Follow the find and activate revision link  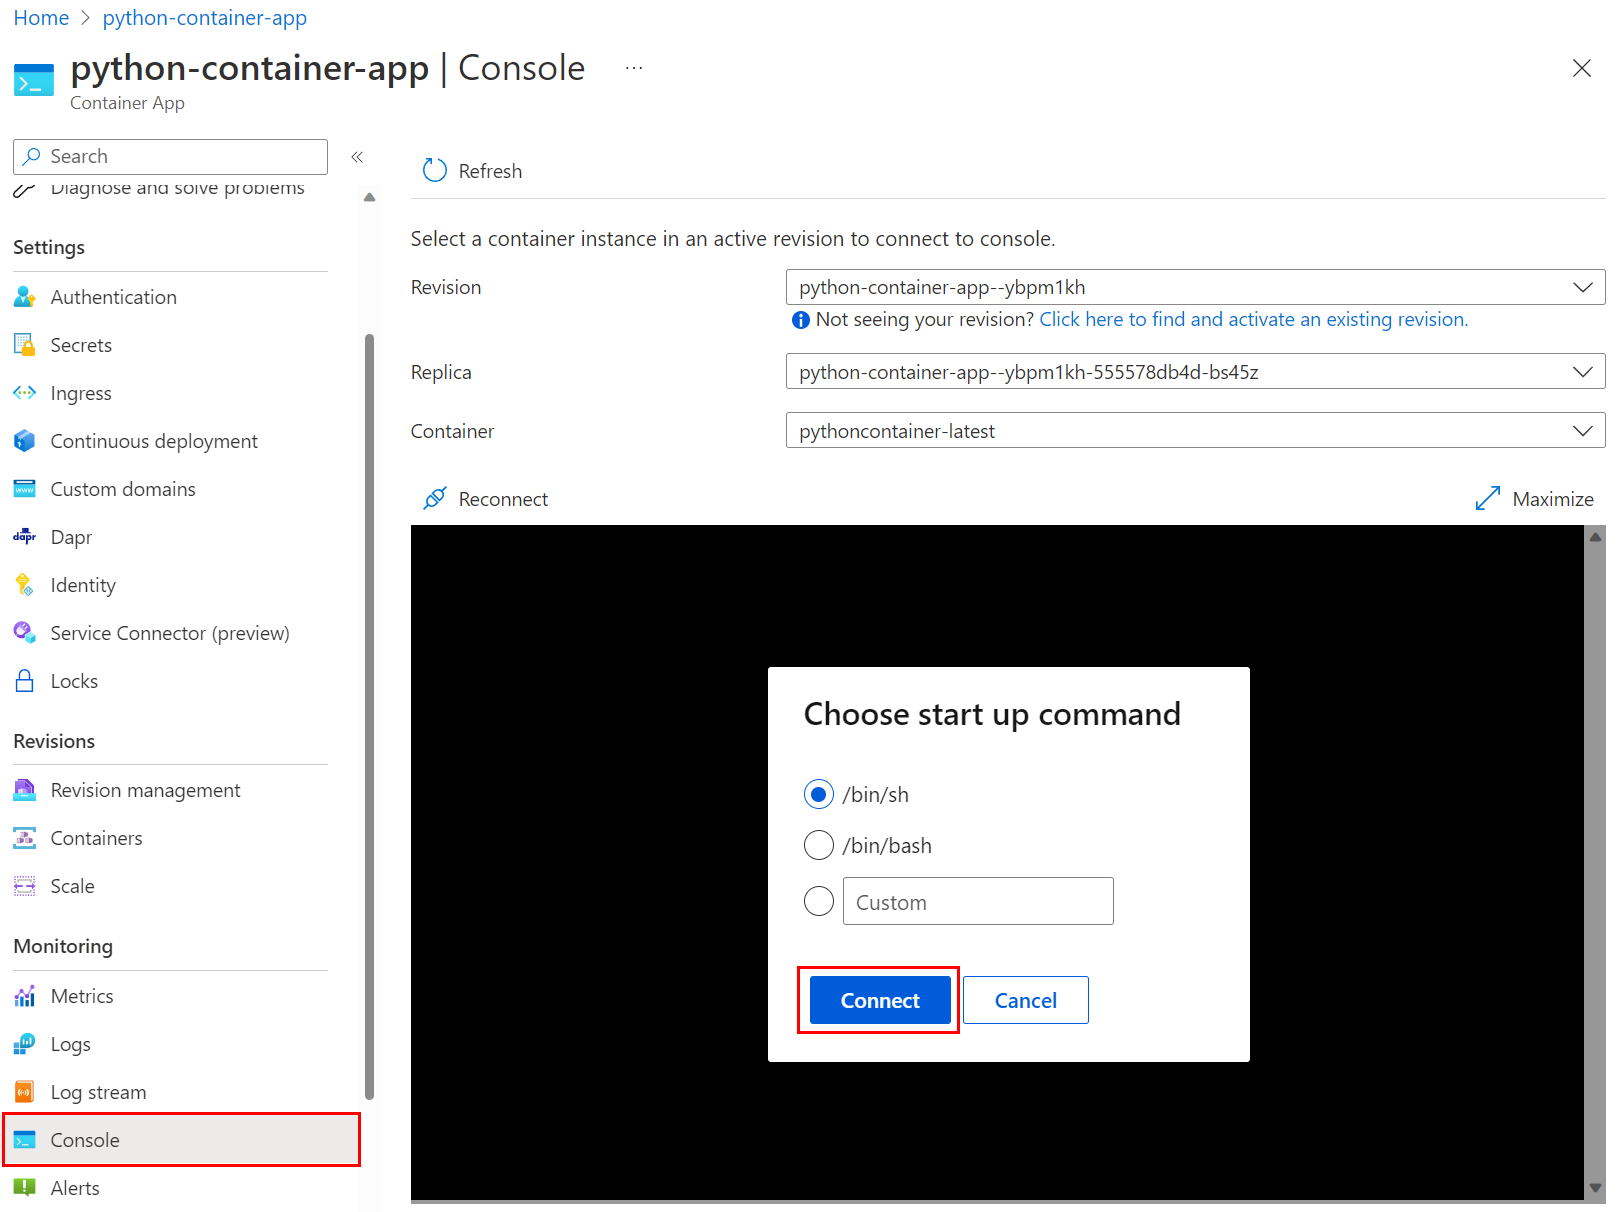click(1253, 319)
